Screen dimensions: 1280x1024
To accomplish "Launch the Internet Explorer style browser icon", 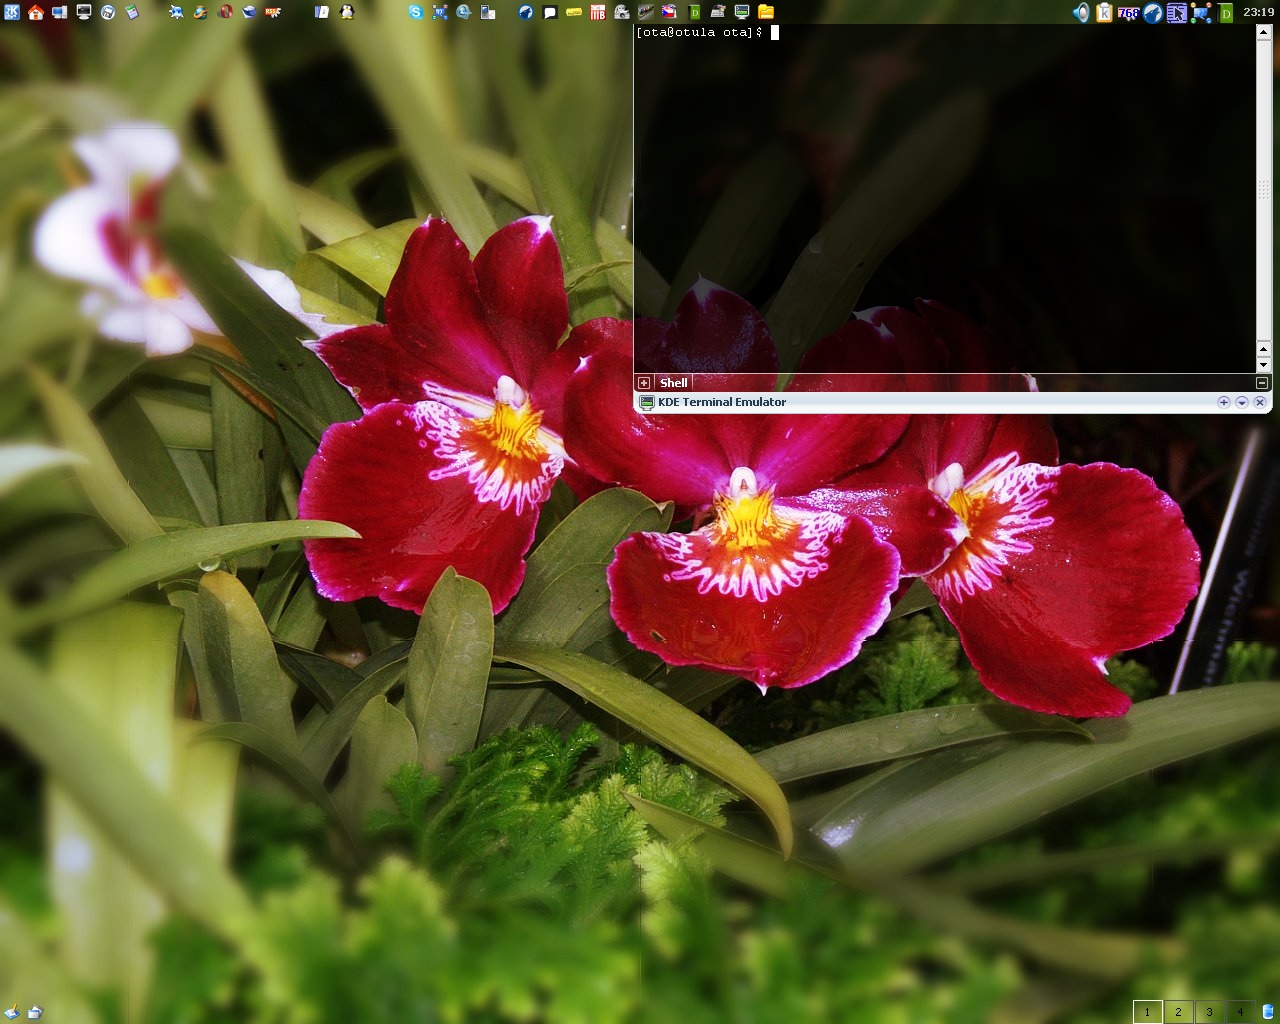I will tap(200, 12).
